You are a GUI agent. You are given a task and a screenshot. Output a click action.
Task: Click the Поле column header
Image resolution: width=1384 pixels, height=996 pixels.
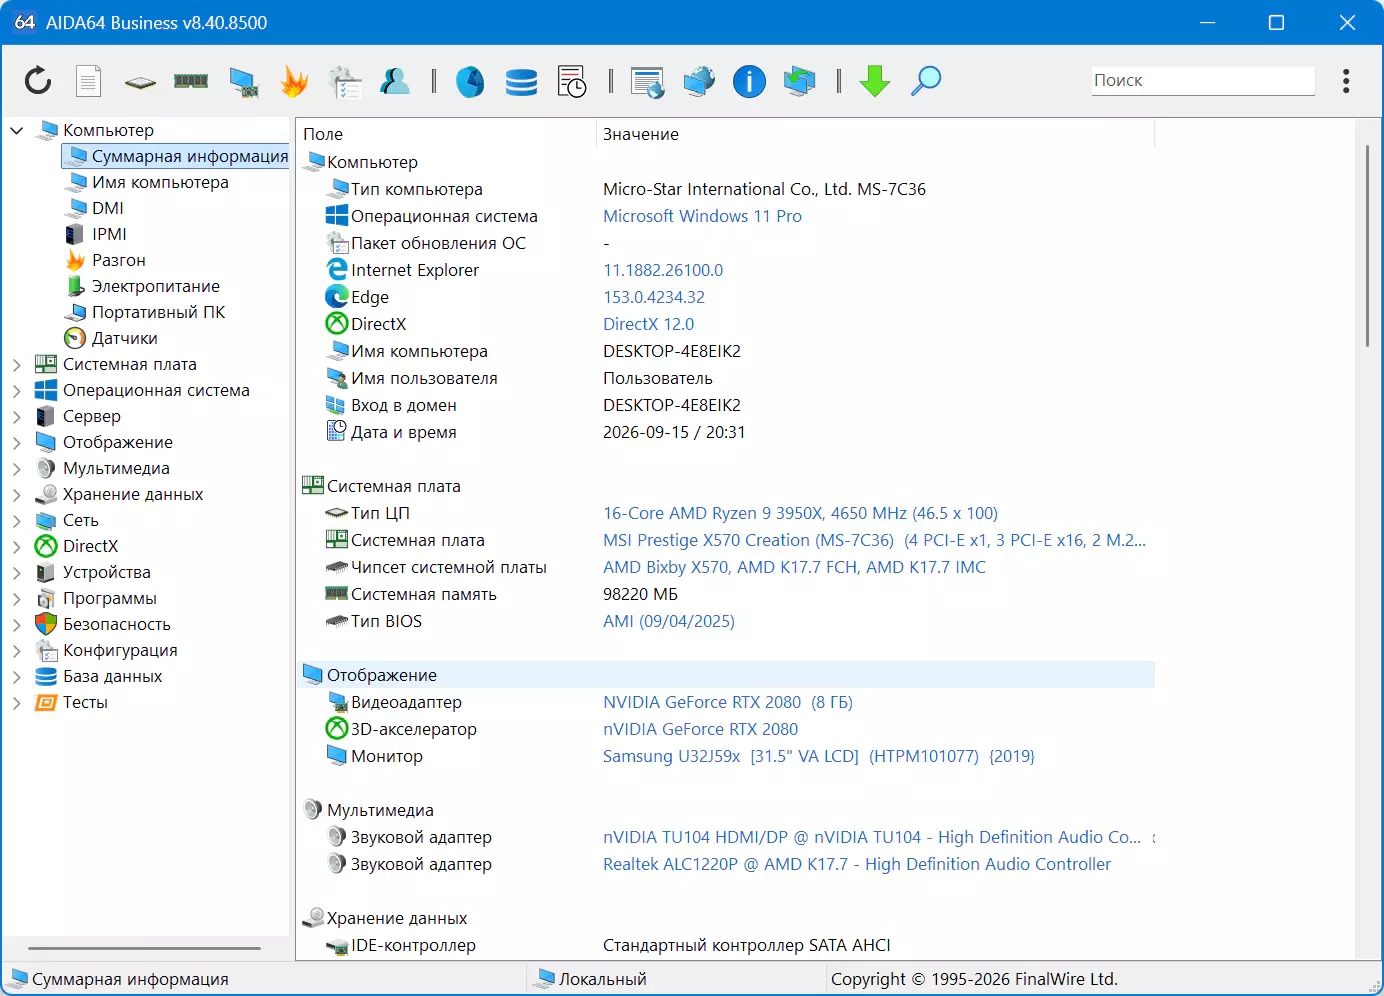[x=446, y=134]
